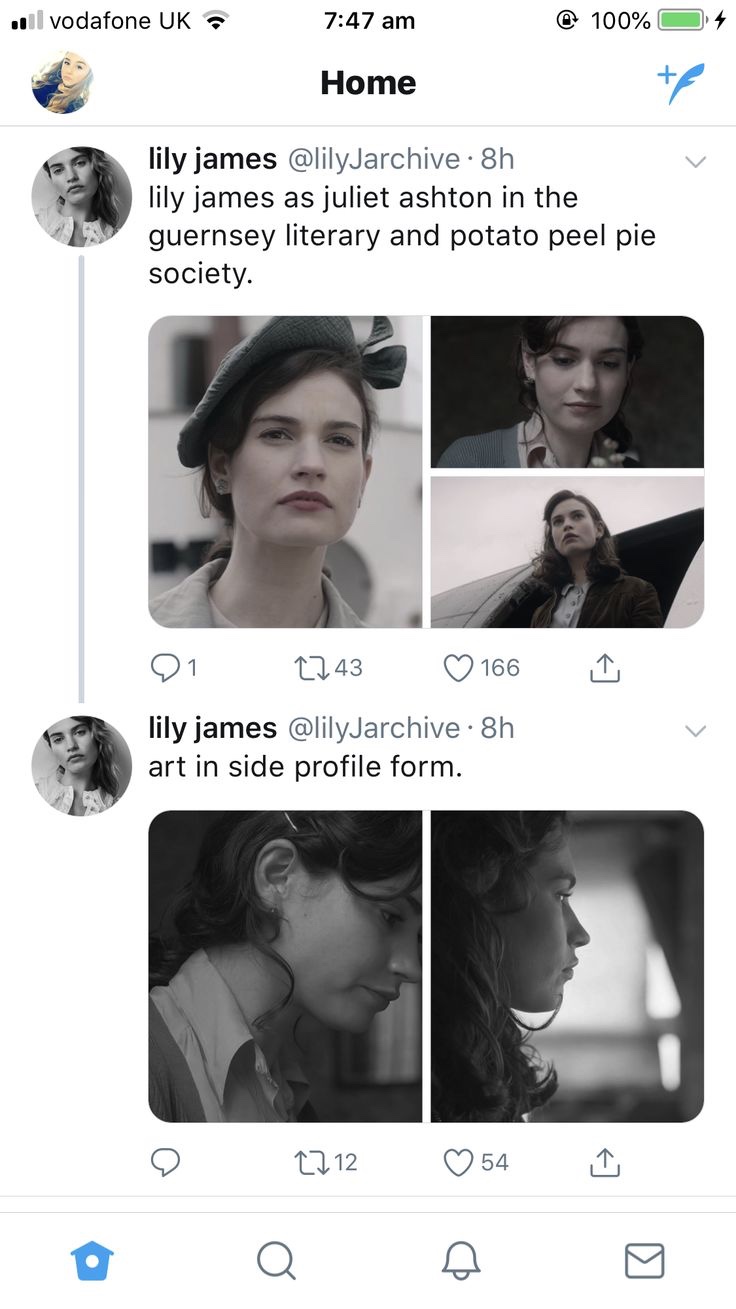Open lily james name on second tweet
Image resolution: width=736 pixels, height=1309 pixels.
tap(212, 728)
